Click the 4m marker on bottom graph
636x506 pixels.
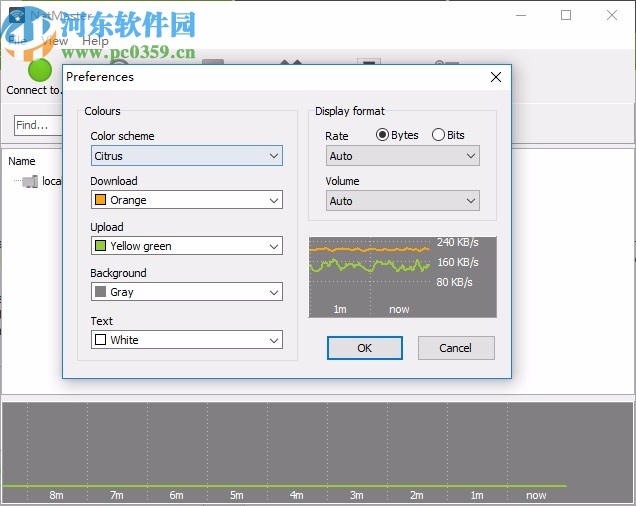[297, 495]
